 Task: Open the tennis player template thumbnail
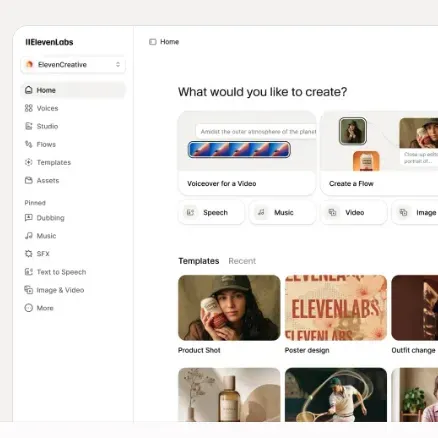pyautogui.click(x=336, y=395)
